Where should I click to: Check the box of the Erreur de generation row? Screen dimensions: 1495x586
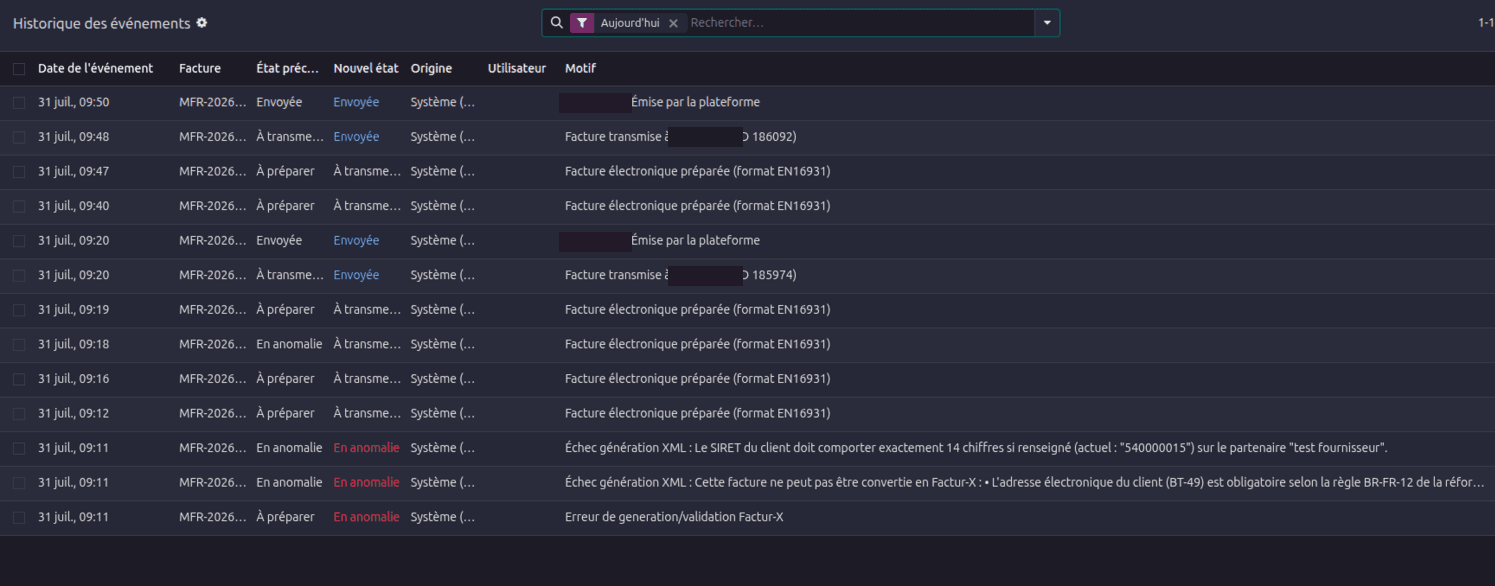[x=19, y=518]
